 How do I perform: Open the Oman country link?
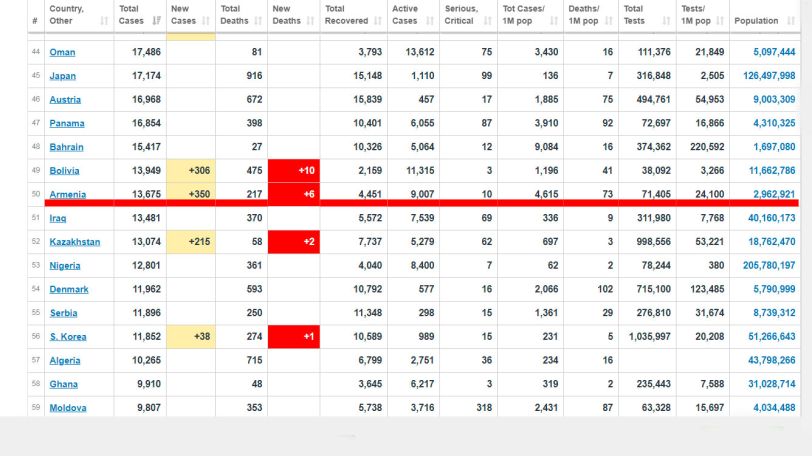click(x=62, y=52)
